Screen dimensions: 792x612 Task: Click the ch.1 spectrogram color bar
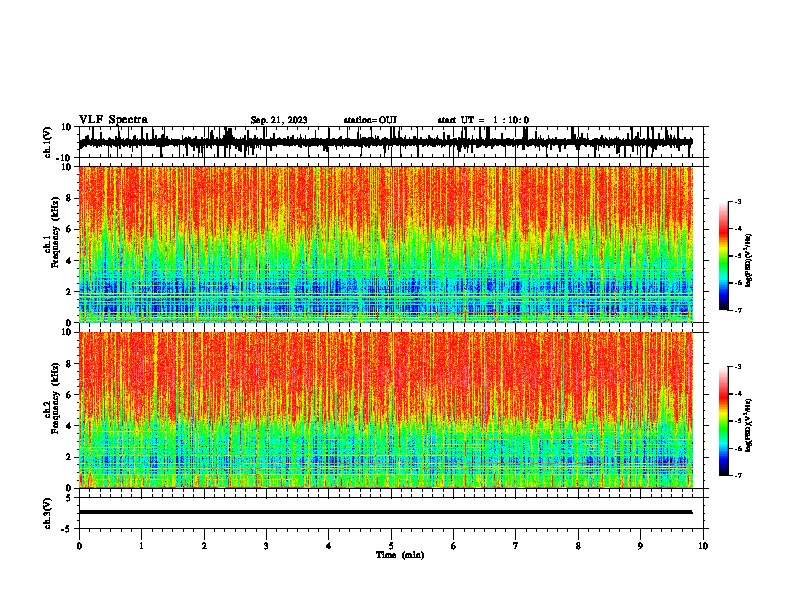click(724, 256)
